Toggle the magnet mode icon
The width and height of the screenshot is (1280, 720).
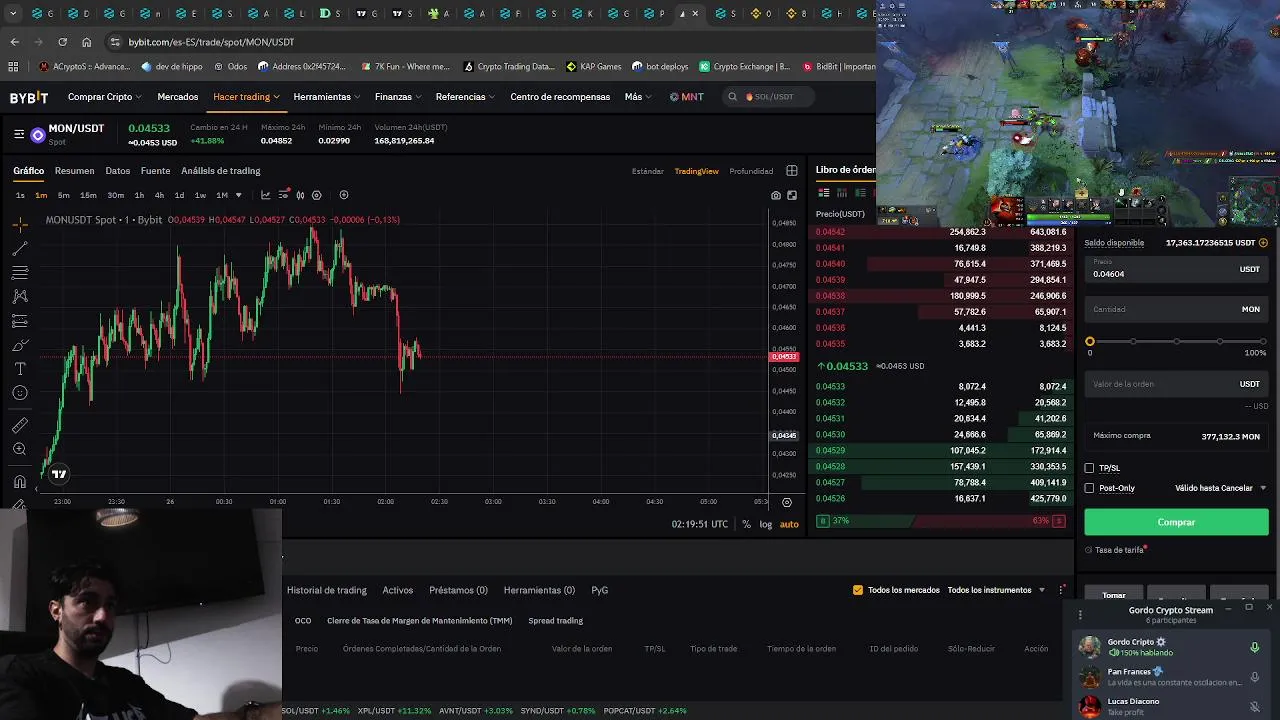(x=20, y=481)
